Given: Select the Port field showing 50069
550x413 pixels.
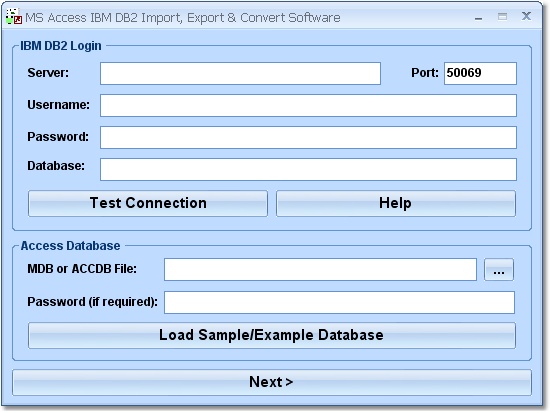Looking at the screenshot, I should (480, 73).
